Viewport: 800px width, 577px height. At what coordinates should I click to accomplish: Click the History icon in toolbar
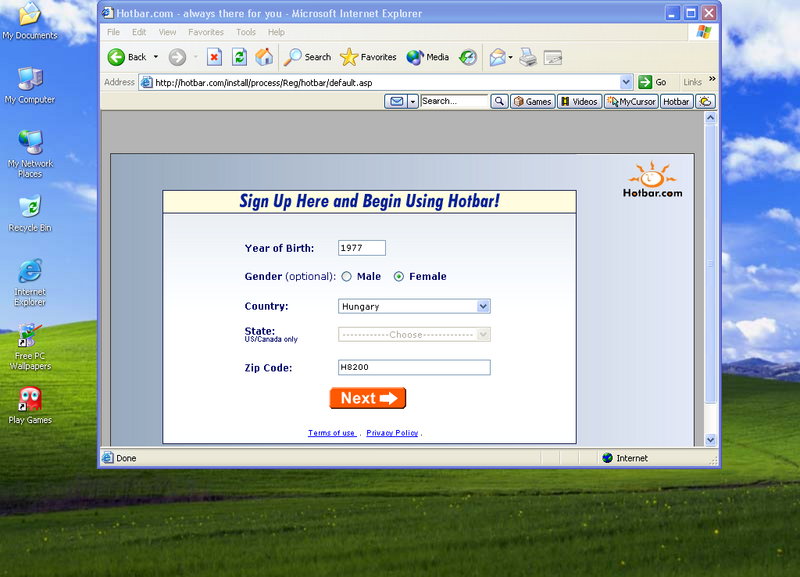[468, 57]
